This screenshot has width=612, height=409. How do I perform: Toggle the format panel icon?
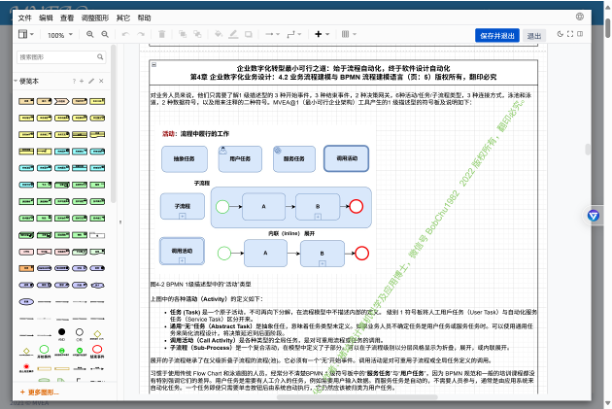580,34
